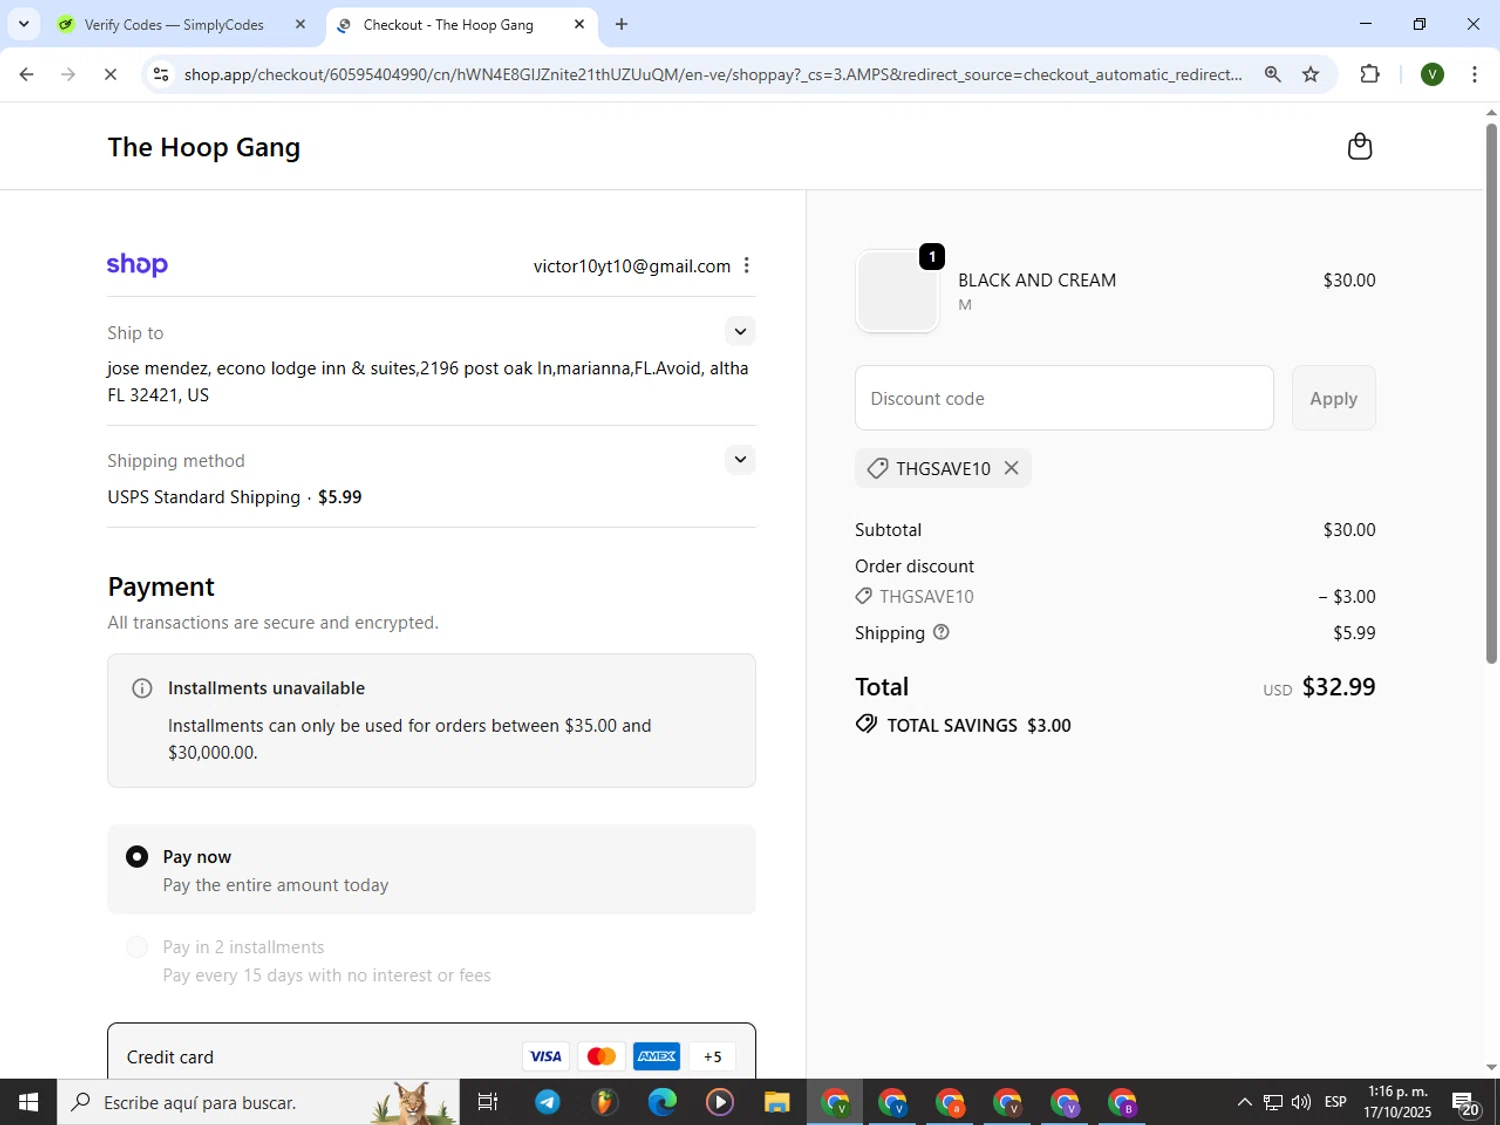Open Telegram from the taskbar
The height and width of the screenshot is (1125, 1500).
547,1102
